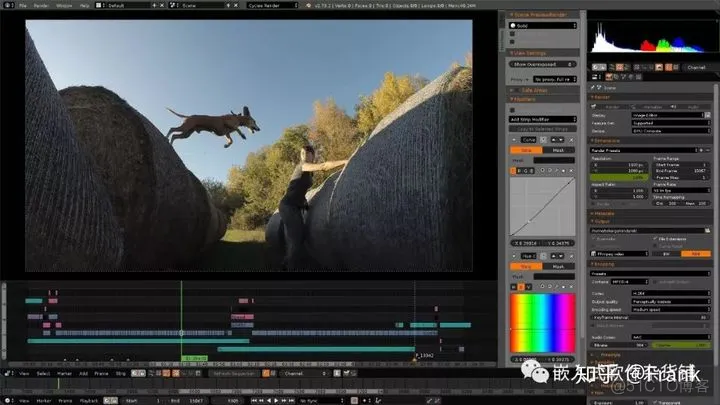Play animation in reverse

tap(269, 401)
